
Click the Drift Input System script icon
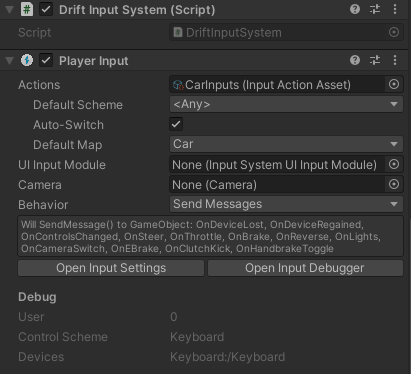27,9
